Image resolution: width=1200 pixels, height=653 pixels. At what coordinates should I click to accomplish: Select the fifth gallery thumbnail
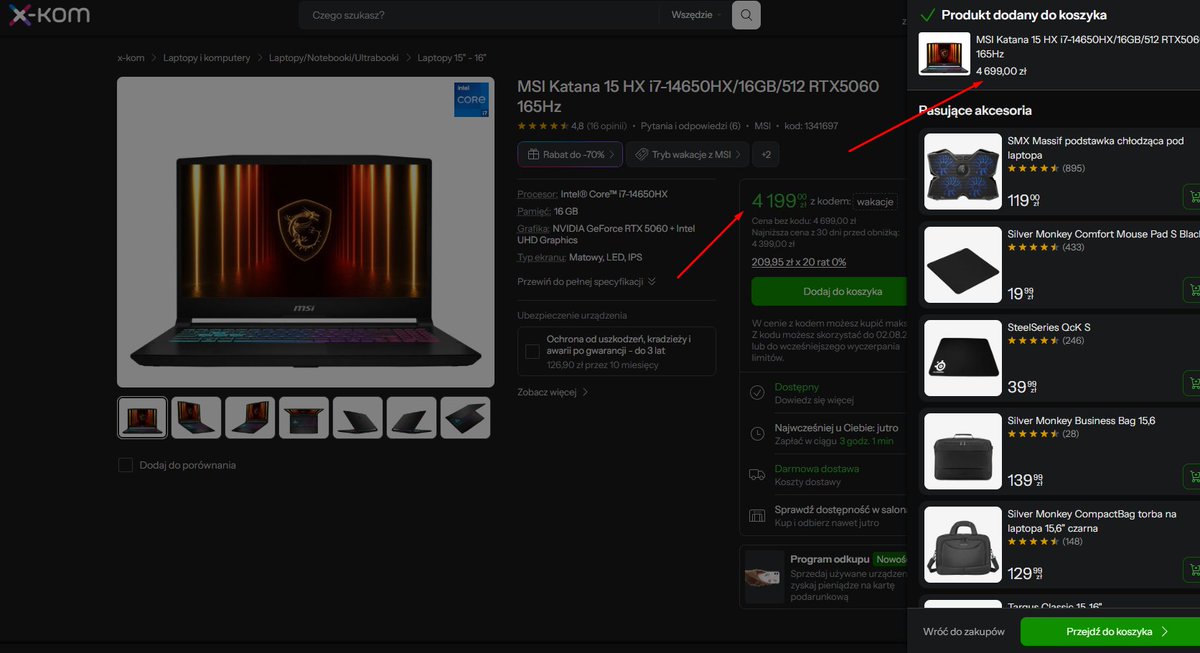[358, 417]
